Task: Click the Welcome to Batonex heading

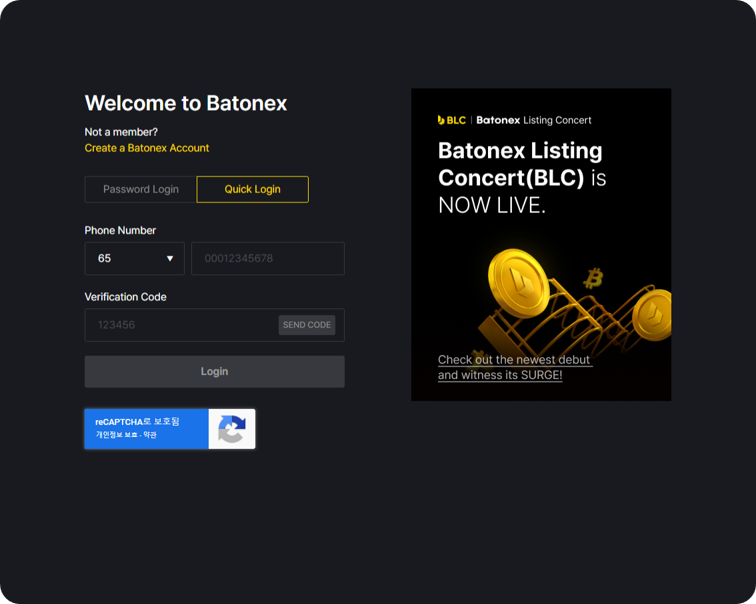Action: coord(186,103)
